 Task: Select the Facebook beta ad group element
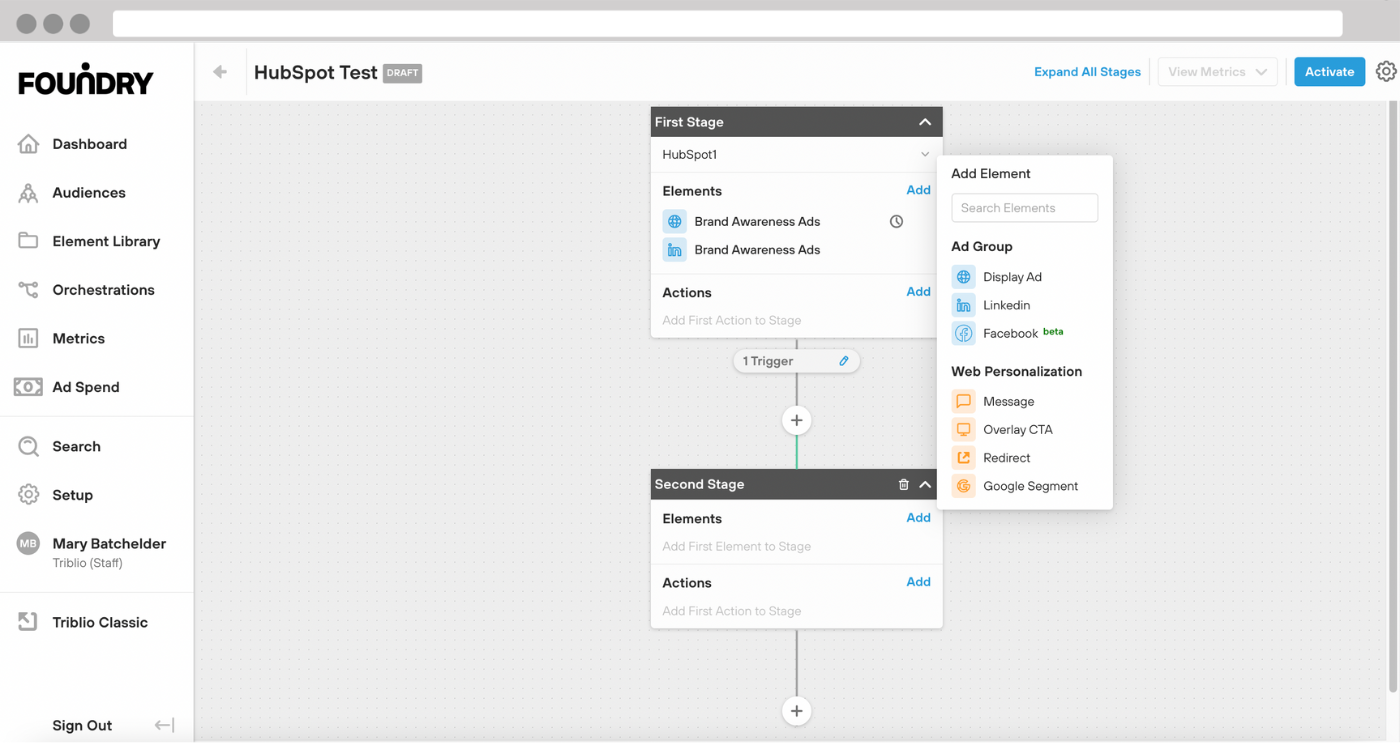tap(1010, 334)
